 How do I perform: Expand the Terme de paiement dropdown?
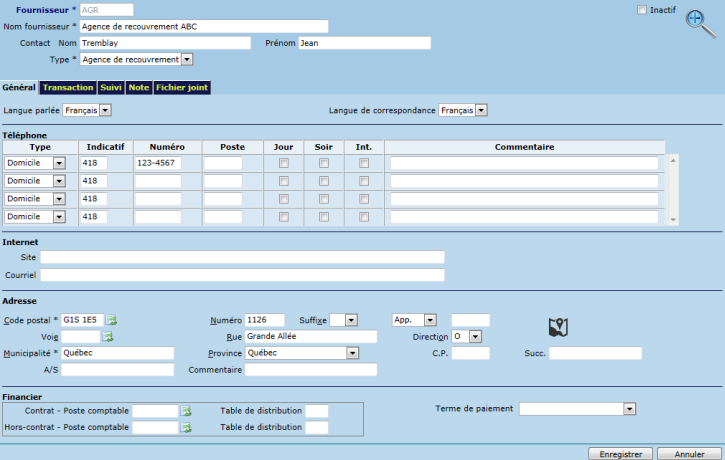tap(629, 409)
